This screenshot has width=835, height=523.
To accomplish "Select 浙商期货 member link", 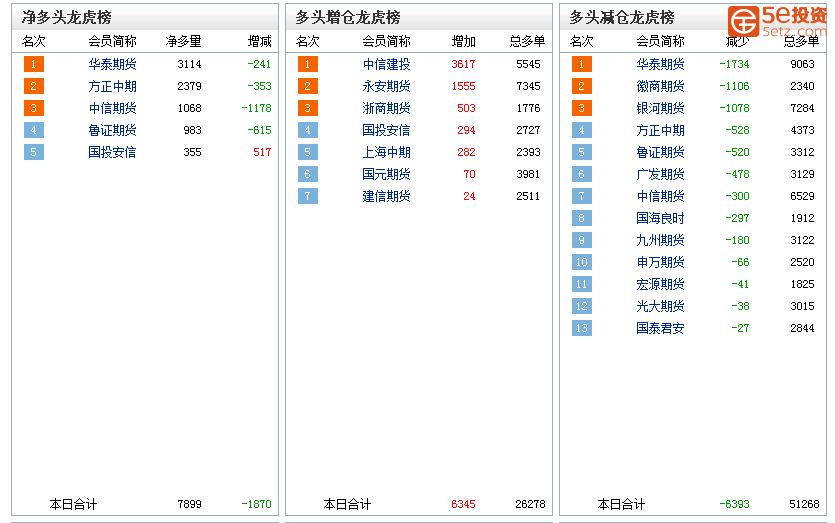I will click(387, 108).
